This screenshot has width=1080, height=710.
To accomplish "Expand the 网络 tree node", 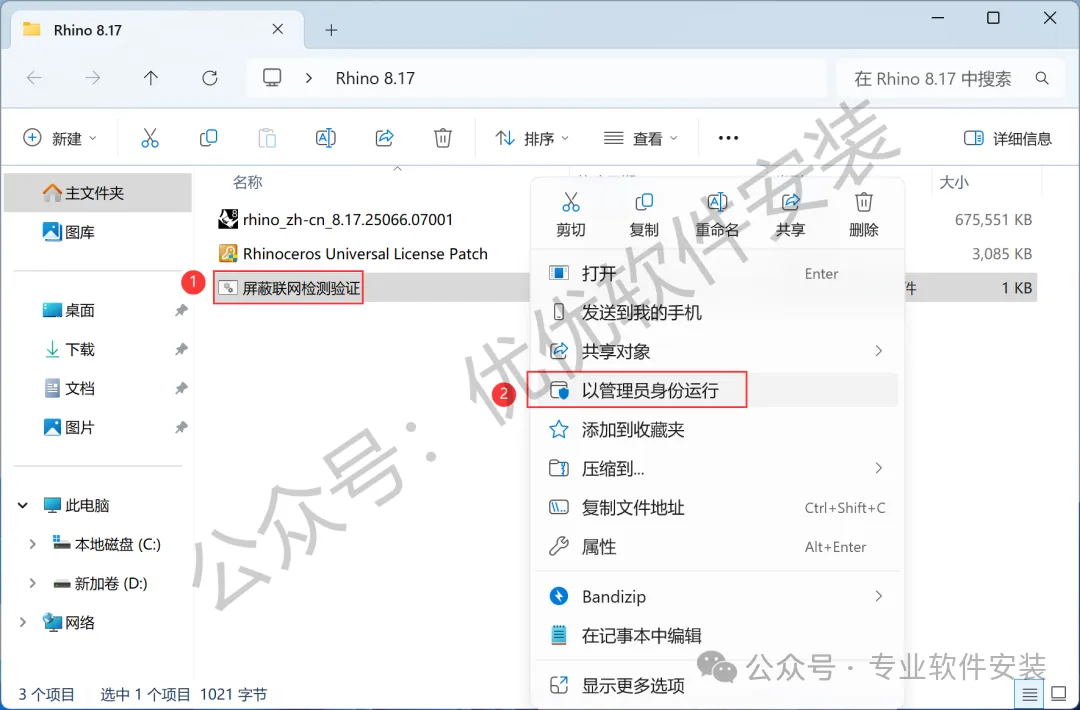I will point(23,623).
